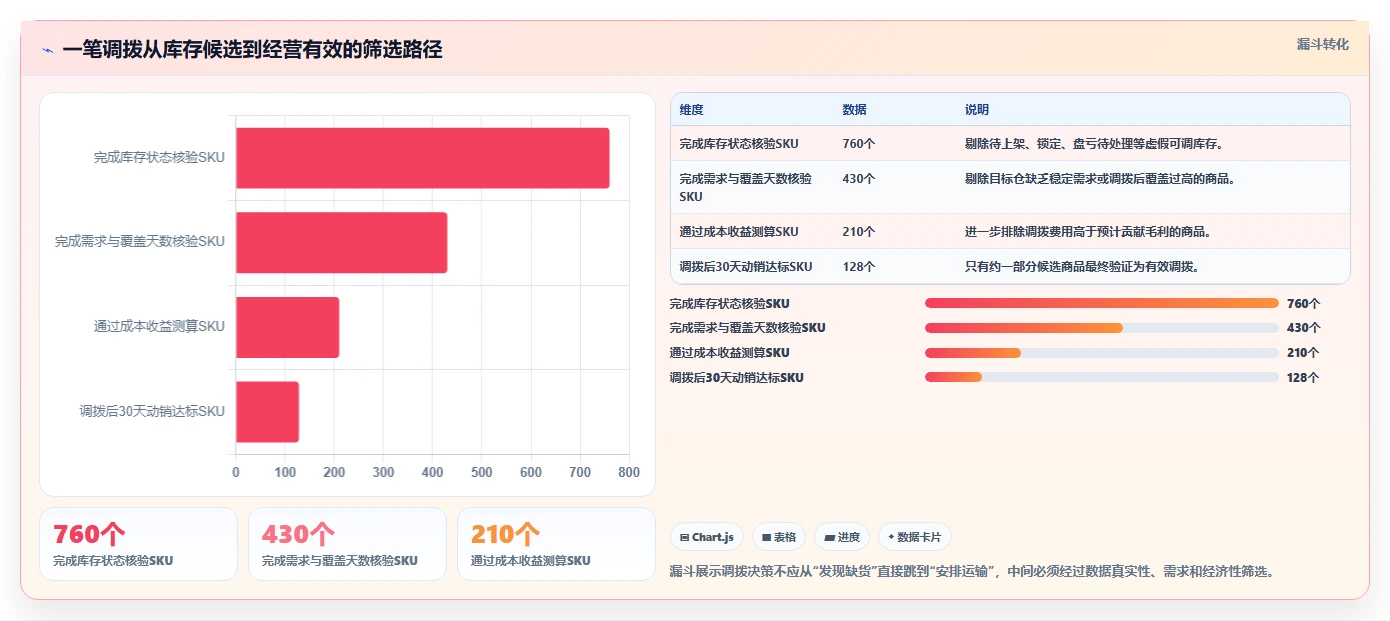Viewport: 1390px width, 621px height.
Task: Select the 通过成本收益测算SKU chart bar
Action: pyautogui.click(x=287, y=327)
